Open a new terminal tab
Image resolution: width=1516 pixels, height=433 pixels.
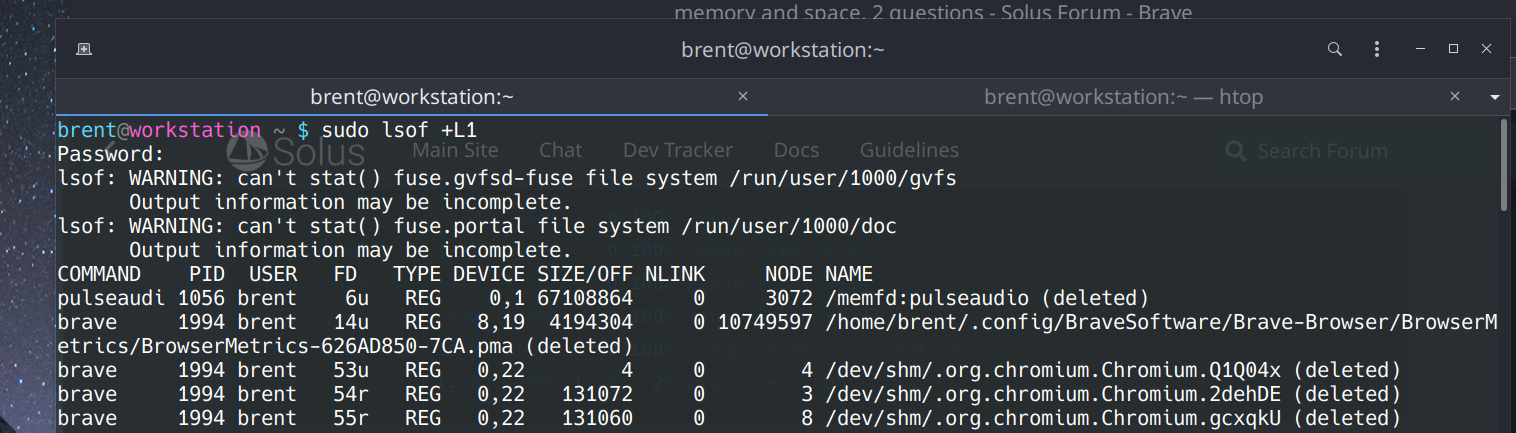click(85, 49)
